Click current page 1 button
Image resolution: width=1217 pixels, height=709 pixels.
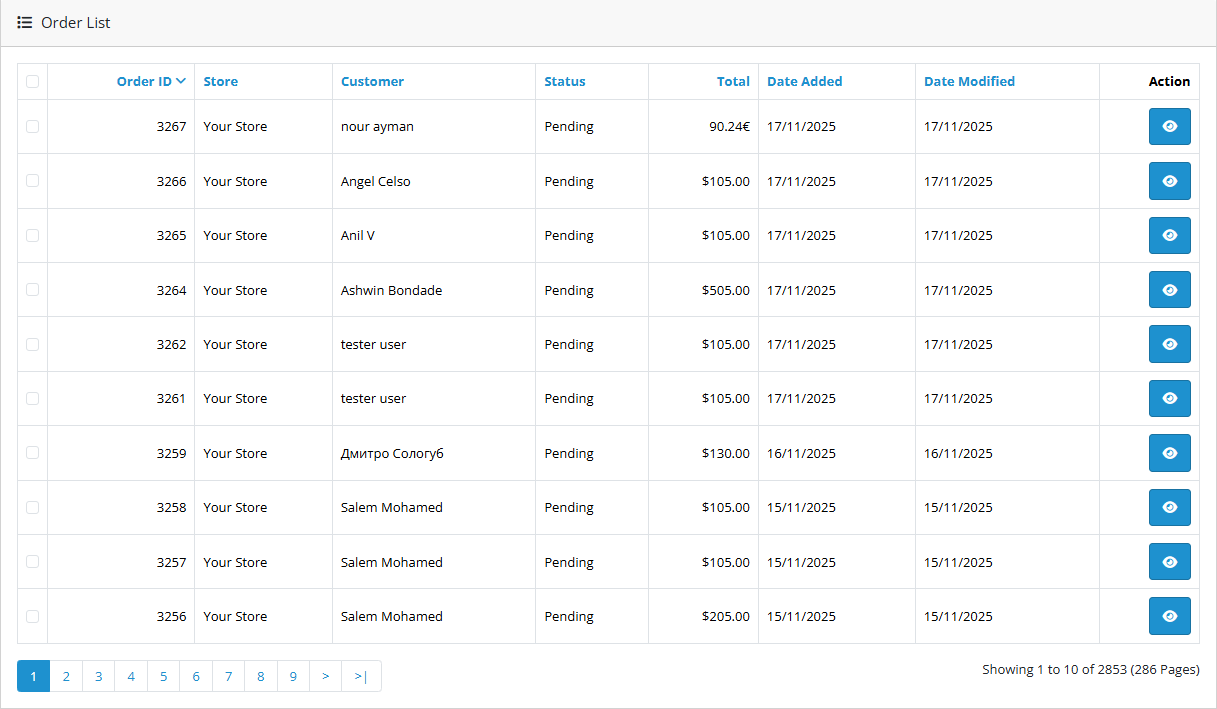(33, 676)
